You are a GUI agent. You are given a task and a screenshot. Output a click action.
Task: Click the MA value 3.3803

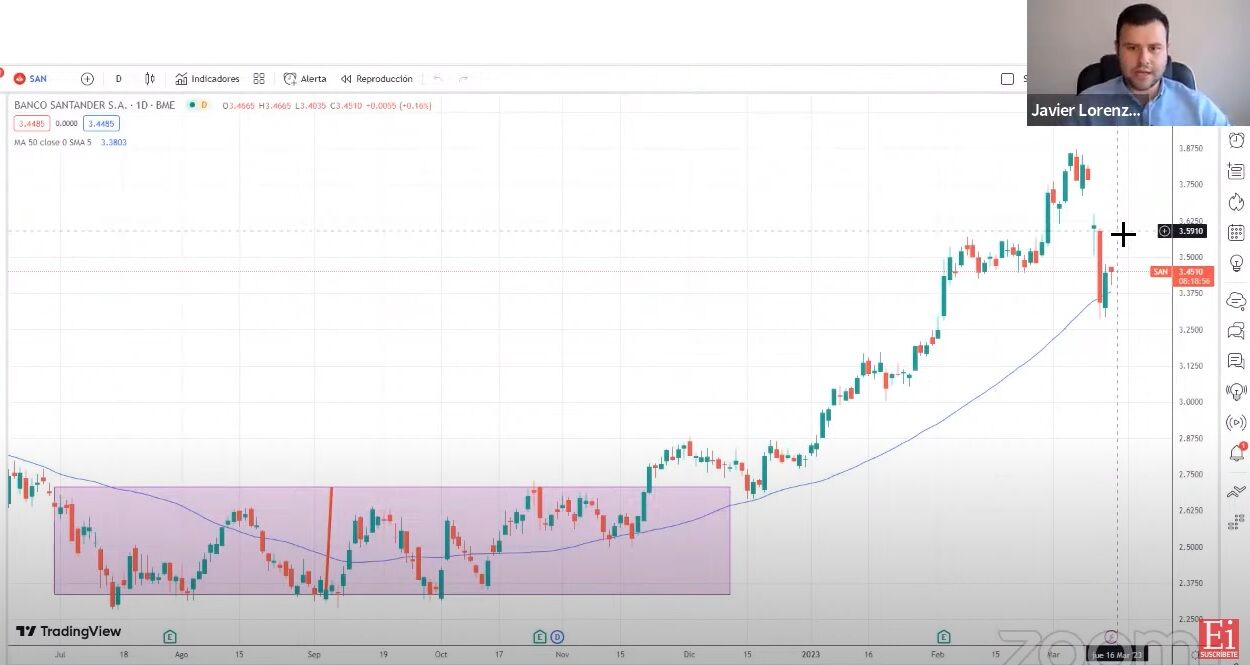point(114,142)
